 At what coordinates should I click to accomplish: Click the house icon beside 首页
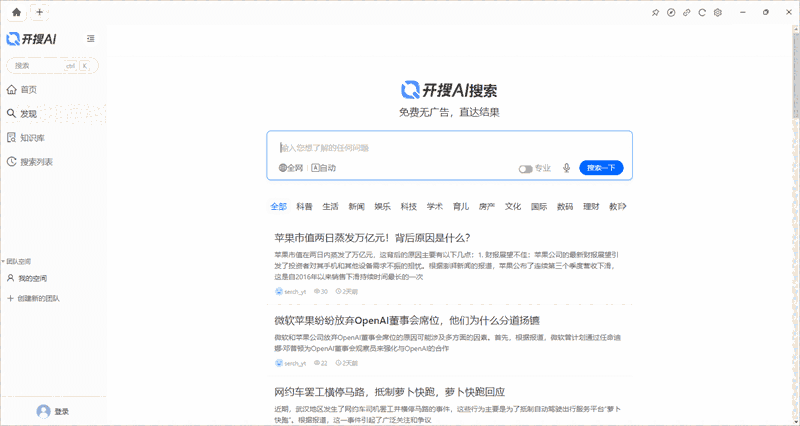click(x=11, y=90)
